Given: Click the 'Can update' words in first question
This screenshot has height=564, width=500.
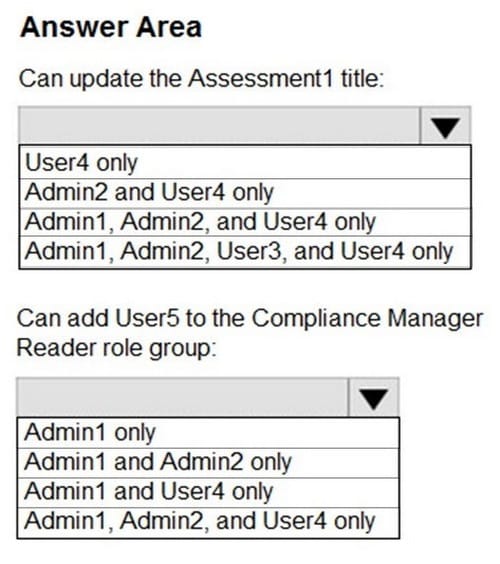Looking at the screenshot, I should [x=81, y=79].
